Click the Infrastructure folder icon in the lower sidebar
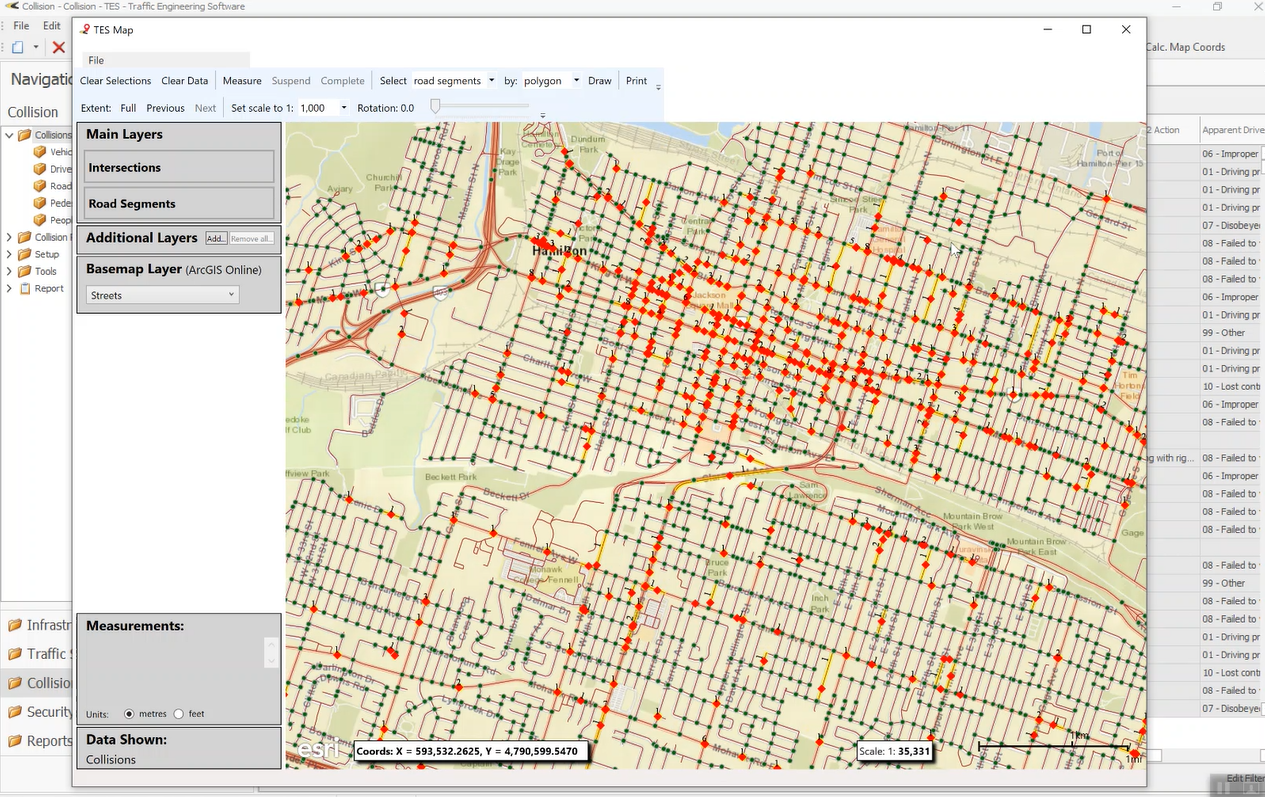The height and width of the screenshot is (797, 1265). (x=14, y=625)
